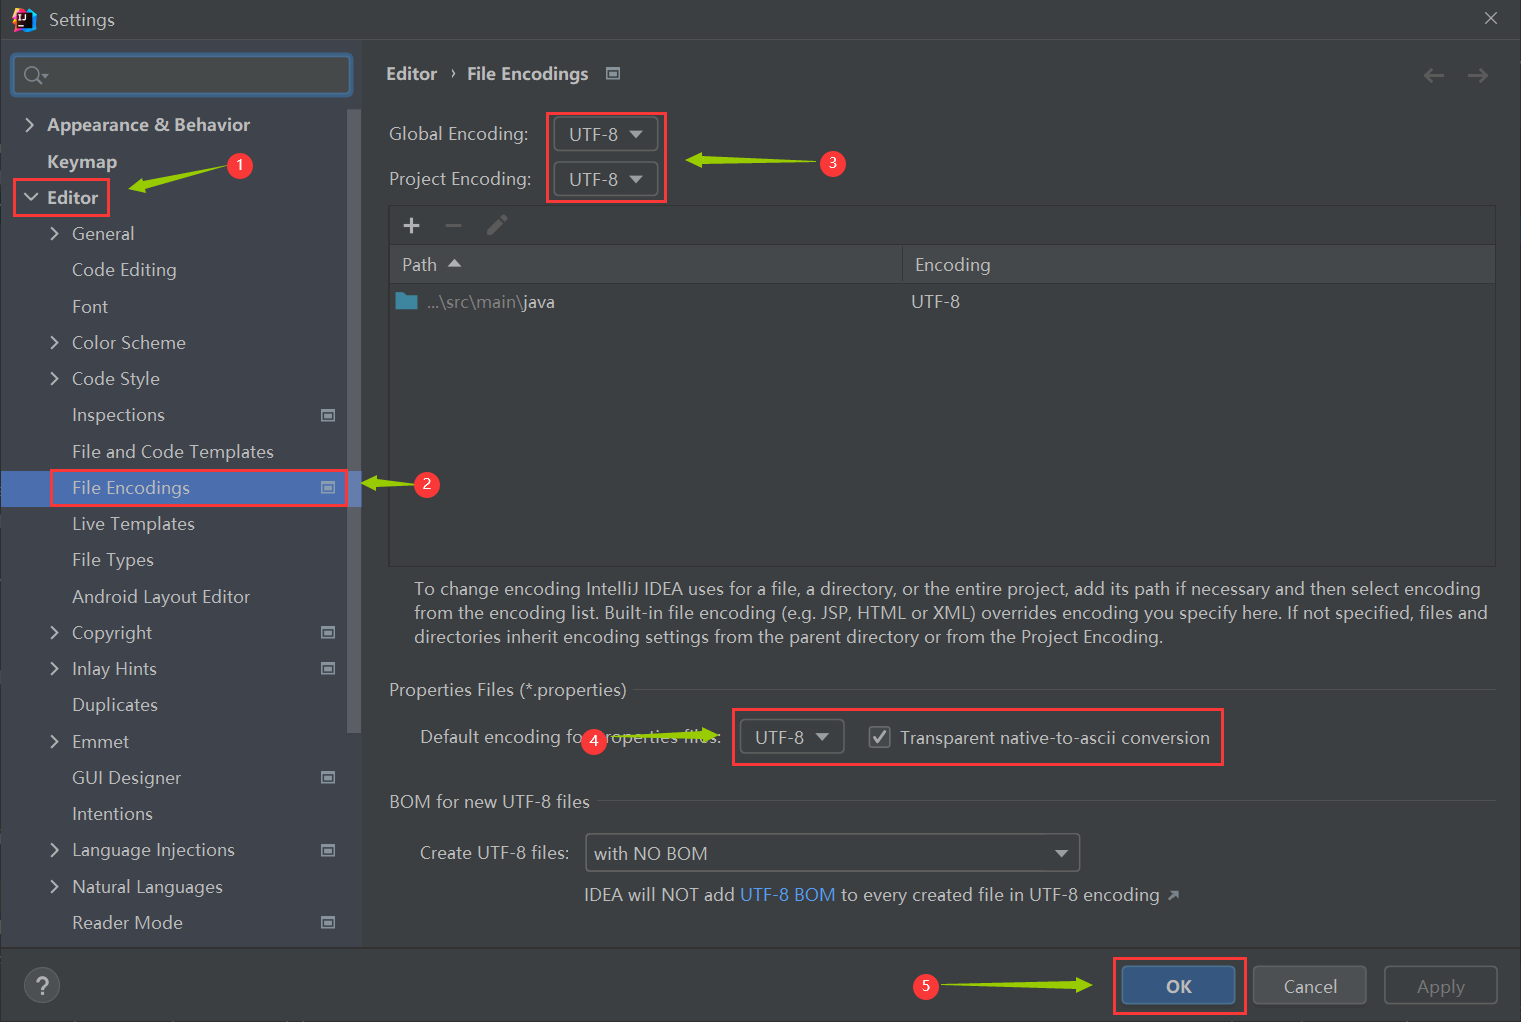Click the project icon next to Language Injections
This screenshot has height=1022, width=1521.
328,850
